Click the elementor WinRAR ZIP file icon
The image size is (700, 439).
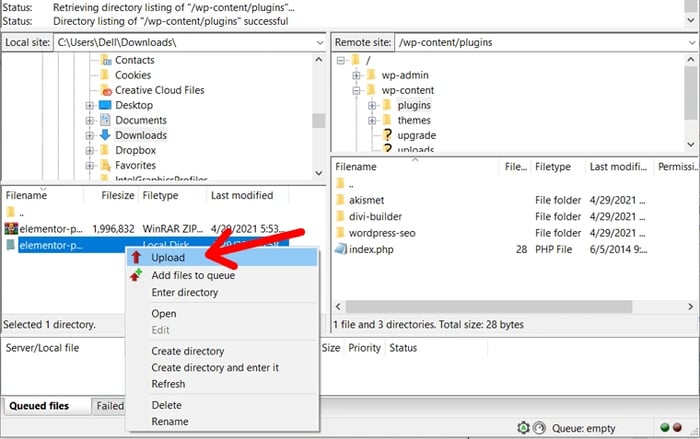point(11,229)
